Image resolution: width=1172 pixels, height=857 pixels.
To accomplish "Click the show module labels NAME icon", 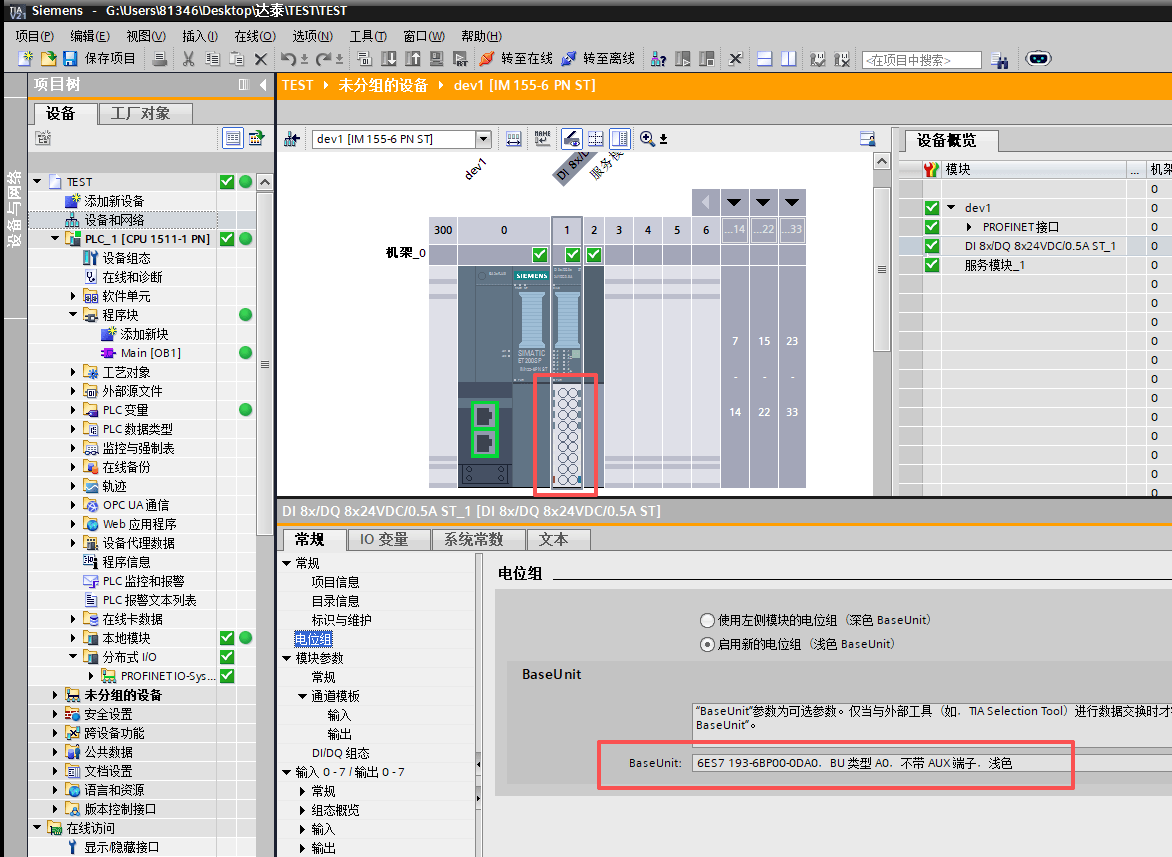I will [x=543, y=138].
